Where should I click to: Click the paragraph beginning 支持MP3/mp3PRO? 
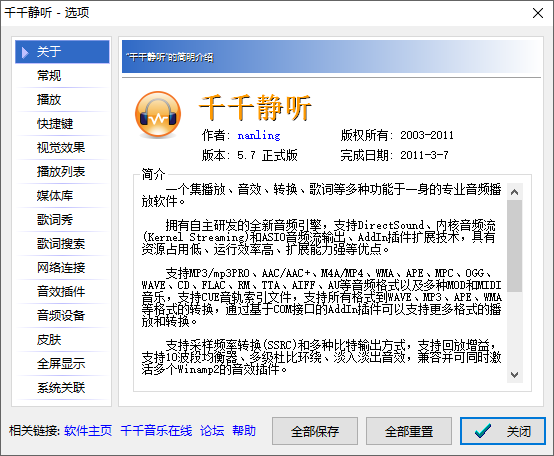(x=322, y=297)
